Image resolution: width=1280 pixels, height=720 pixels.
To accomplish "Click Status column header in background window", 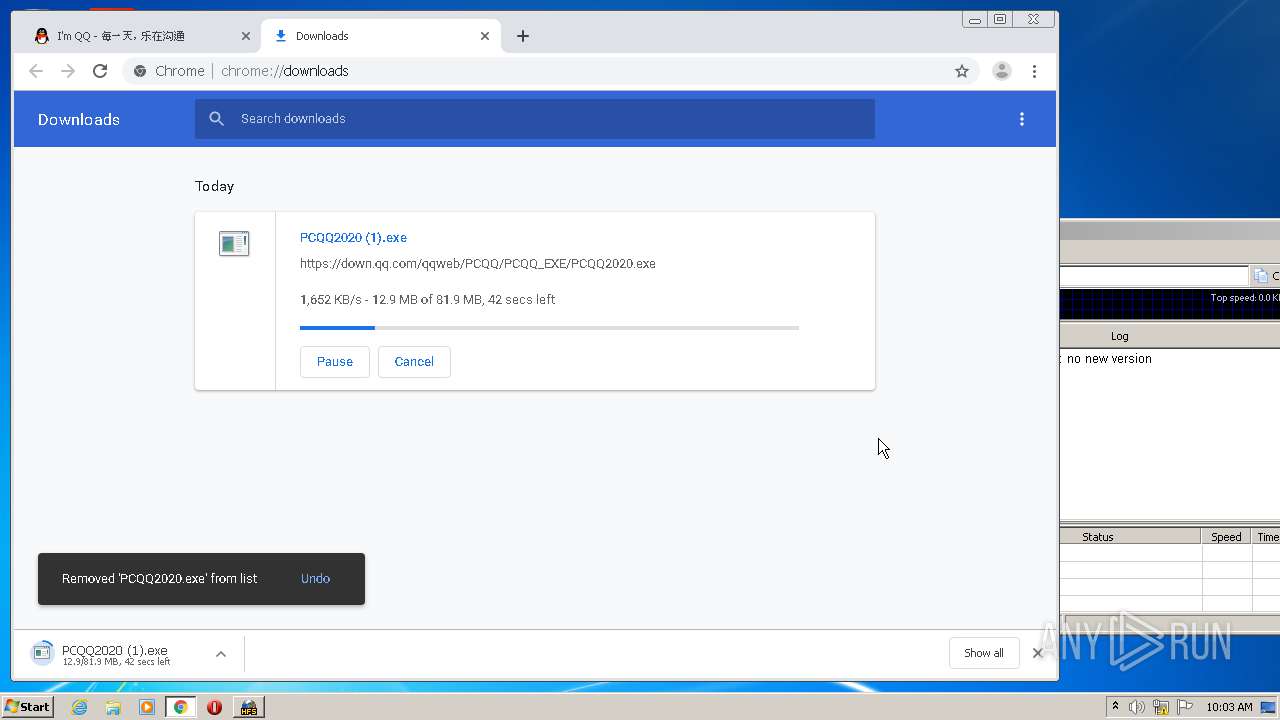I will pyautogui.click(x=1097, y=537).
